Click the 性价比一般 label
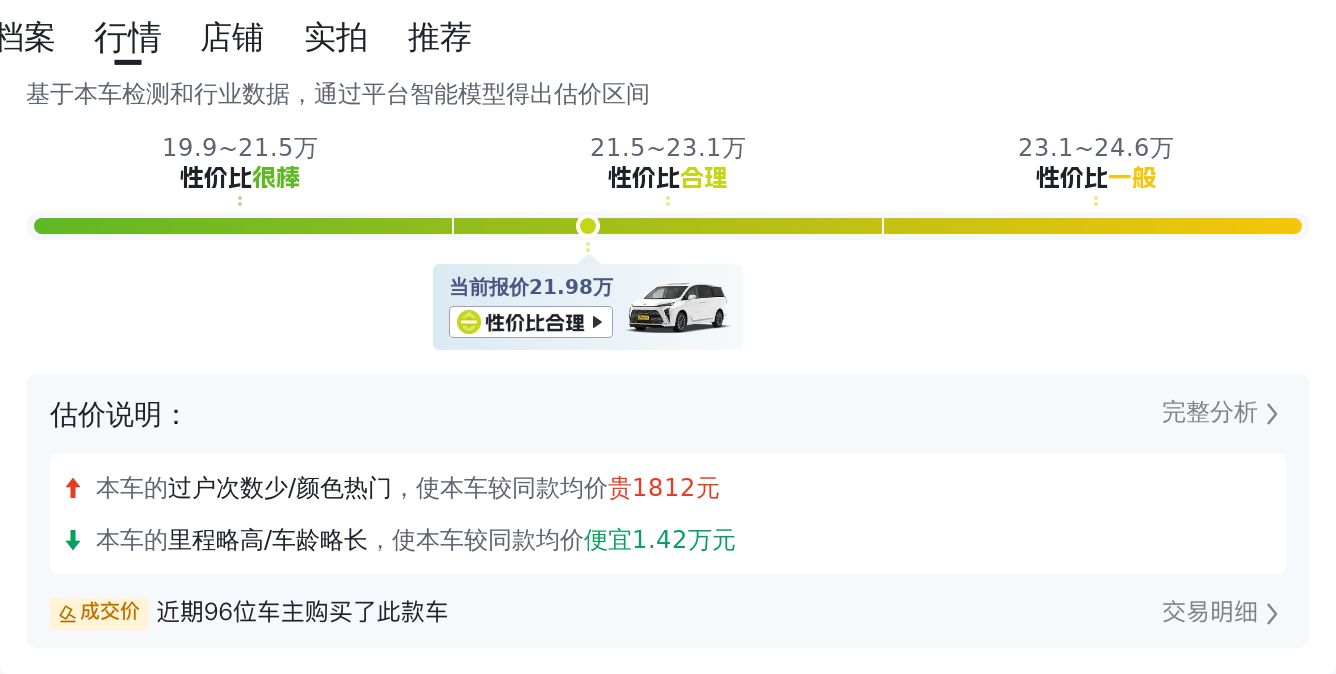 pos(1096,178)
